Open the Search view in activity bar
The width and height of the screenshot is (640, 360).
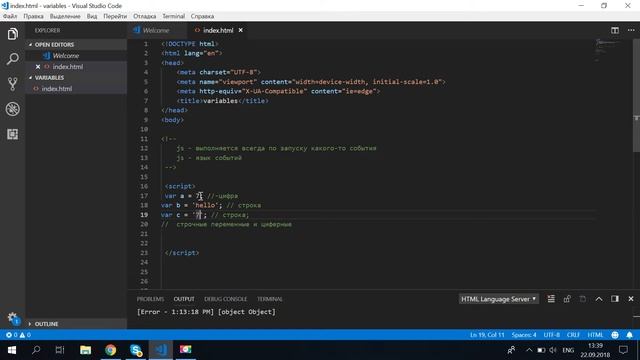point(12,59)
